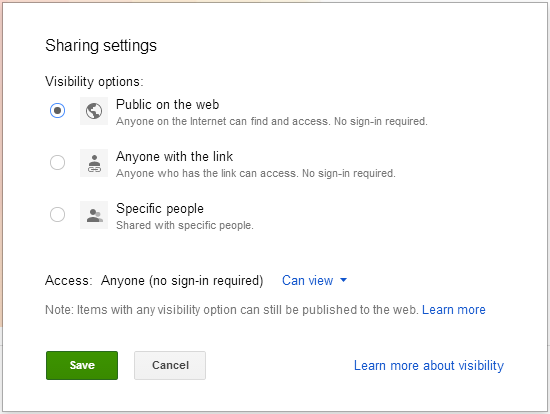Click the person-with-link icon

[x=94, y=163]
